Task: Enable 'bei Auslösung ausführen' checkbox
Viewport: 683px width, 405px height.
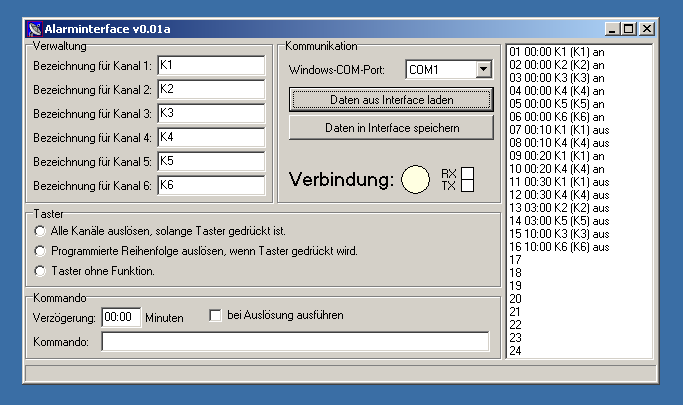Action: click(215, 316)
